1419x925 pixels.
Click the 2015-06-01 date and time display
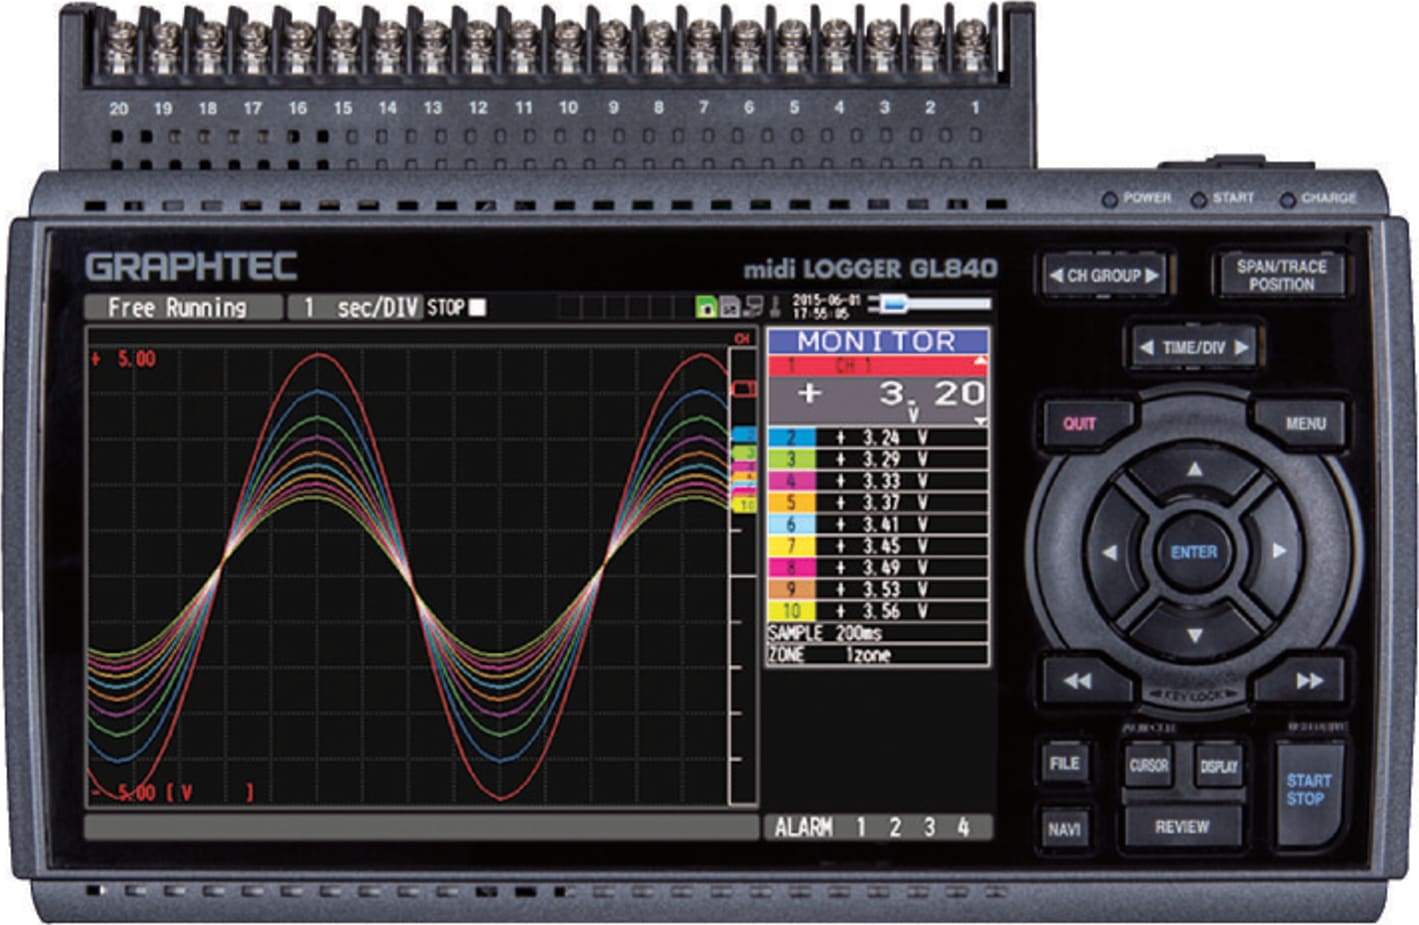tap(825, 306)
